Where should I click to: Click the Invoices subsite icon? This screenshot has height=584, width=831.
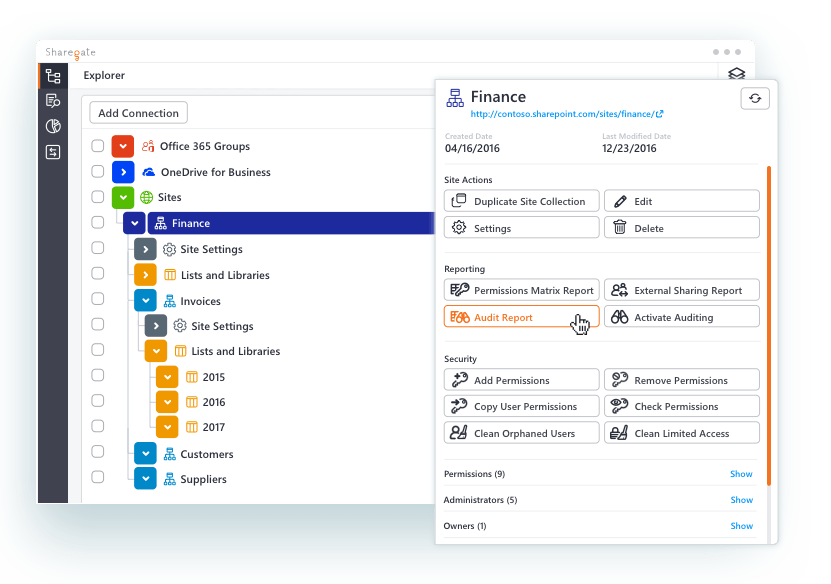point(170,301)
